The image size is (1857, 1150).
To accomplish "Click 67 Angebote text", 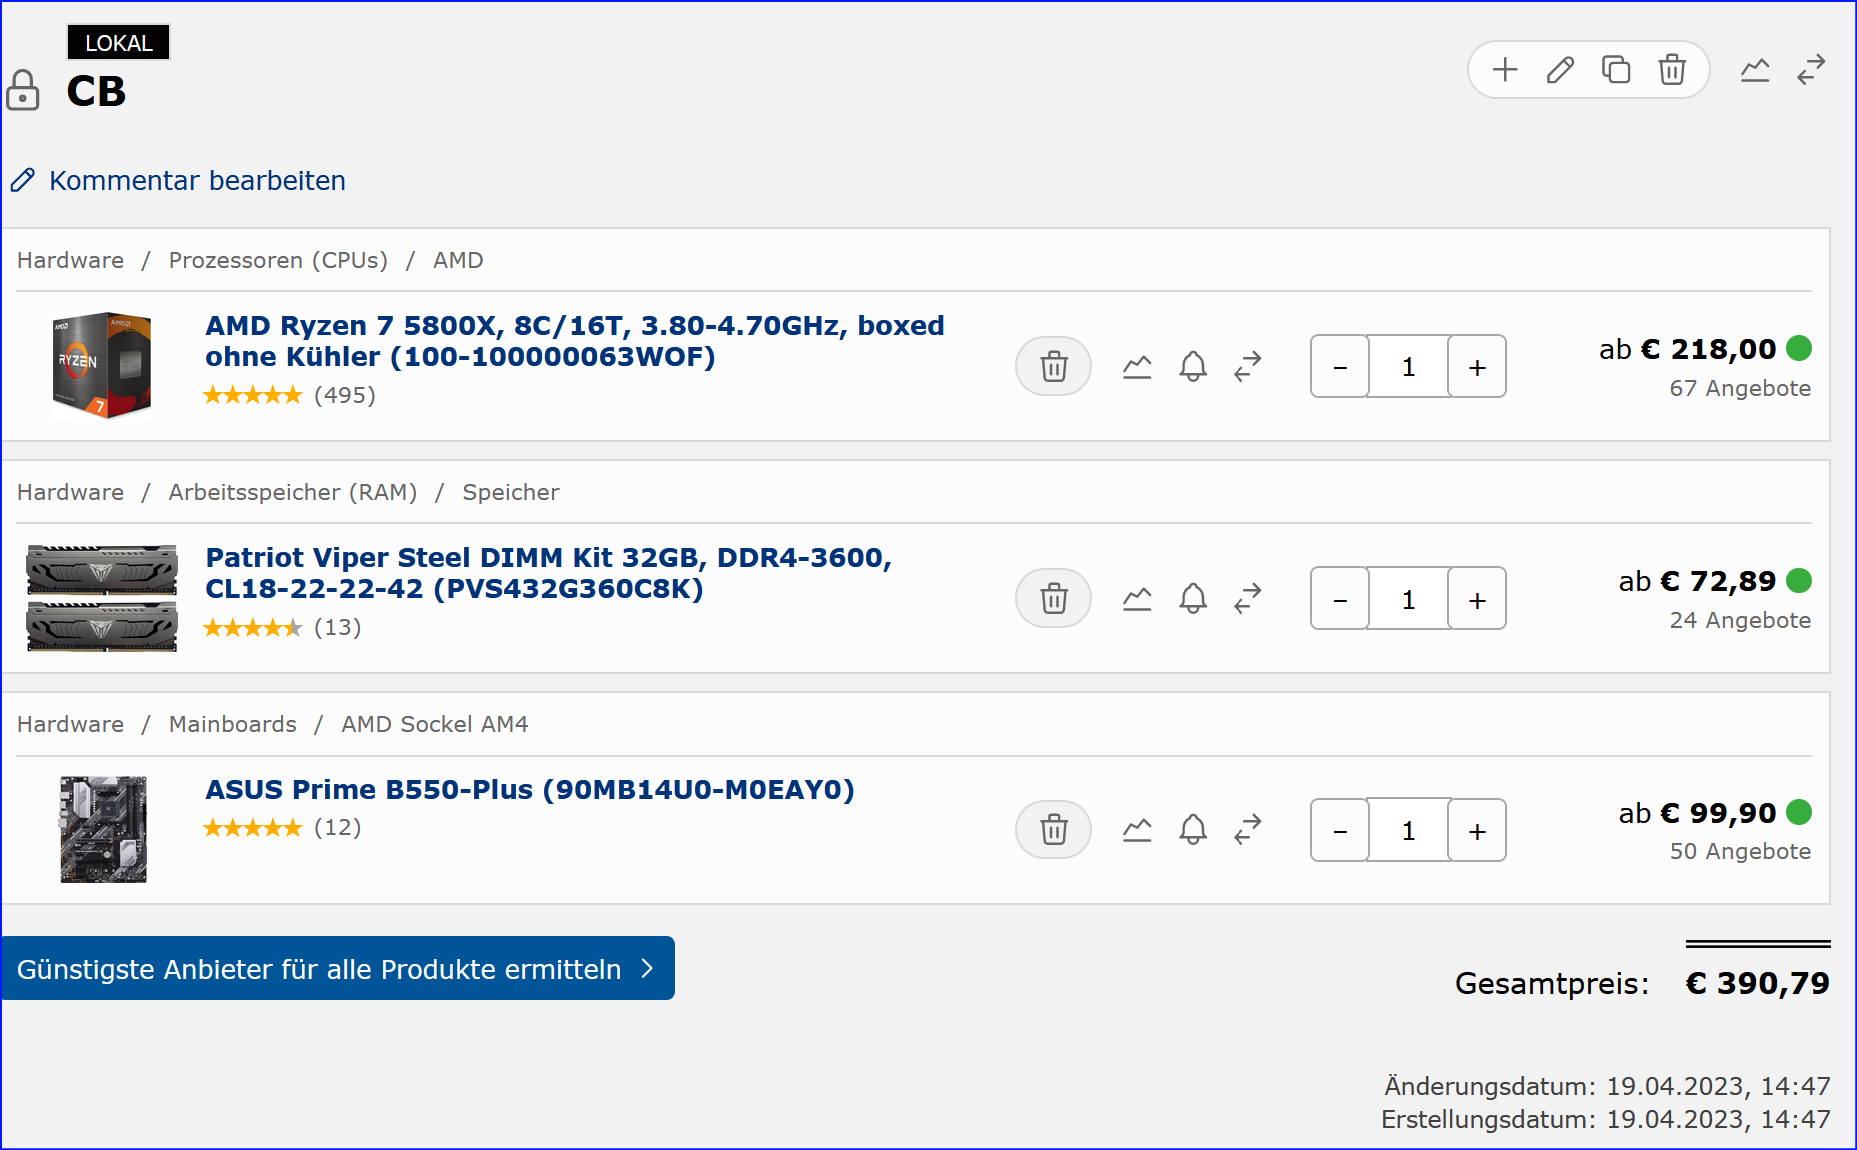I will pos(1740,388).
